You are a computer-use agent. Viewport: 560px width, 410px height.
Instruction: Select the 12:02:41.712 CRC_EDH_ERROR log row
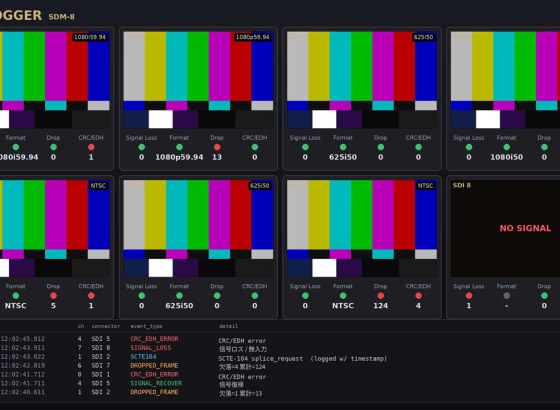(x=280, y=375)
